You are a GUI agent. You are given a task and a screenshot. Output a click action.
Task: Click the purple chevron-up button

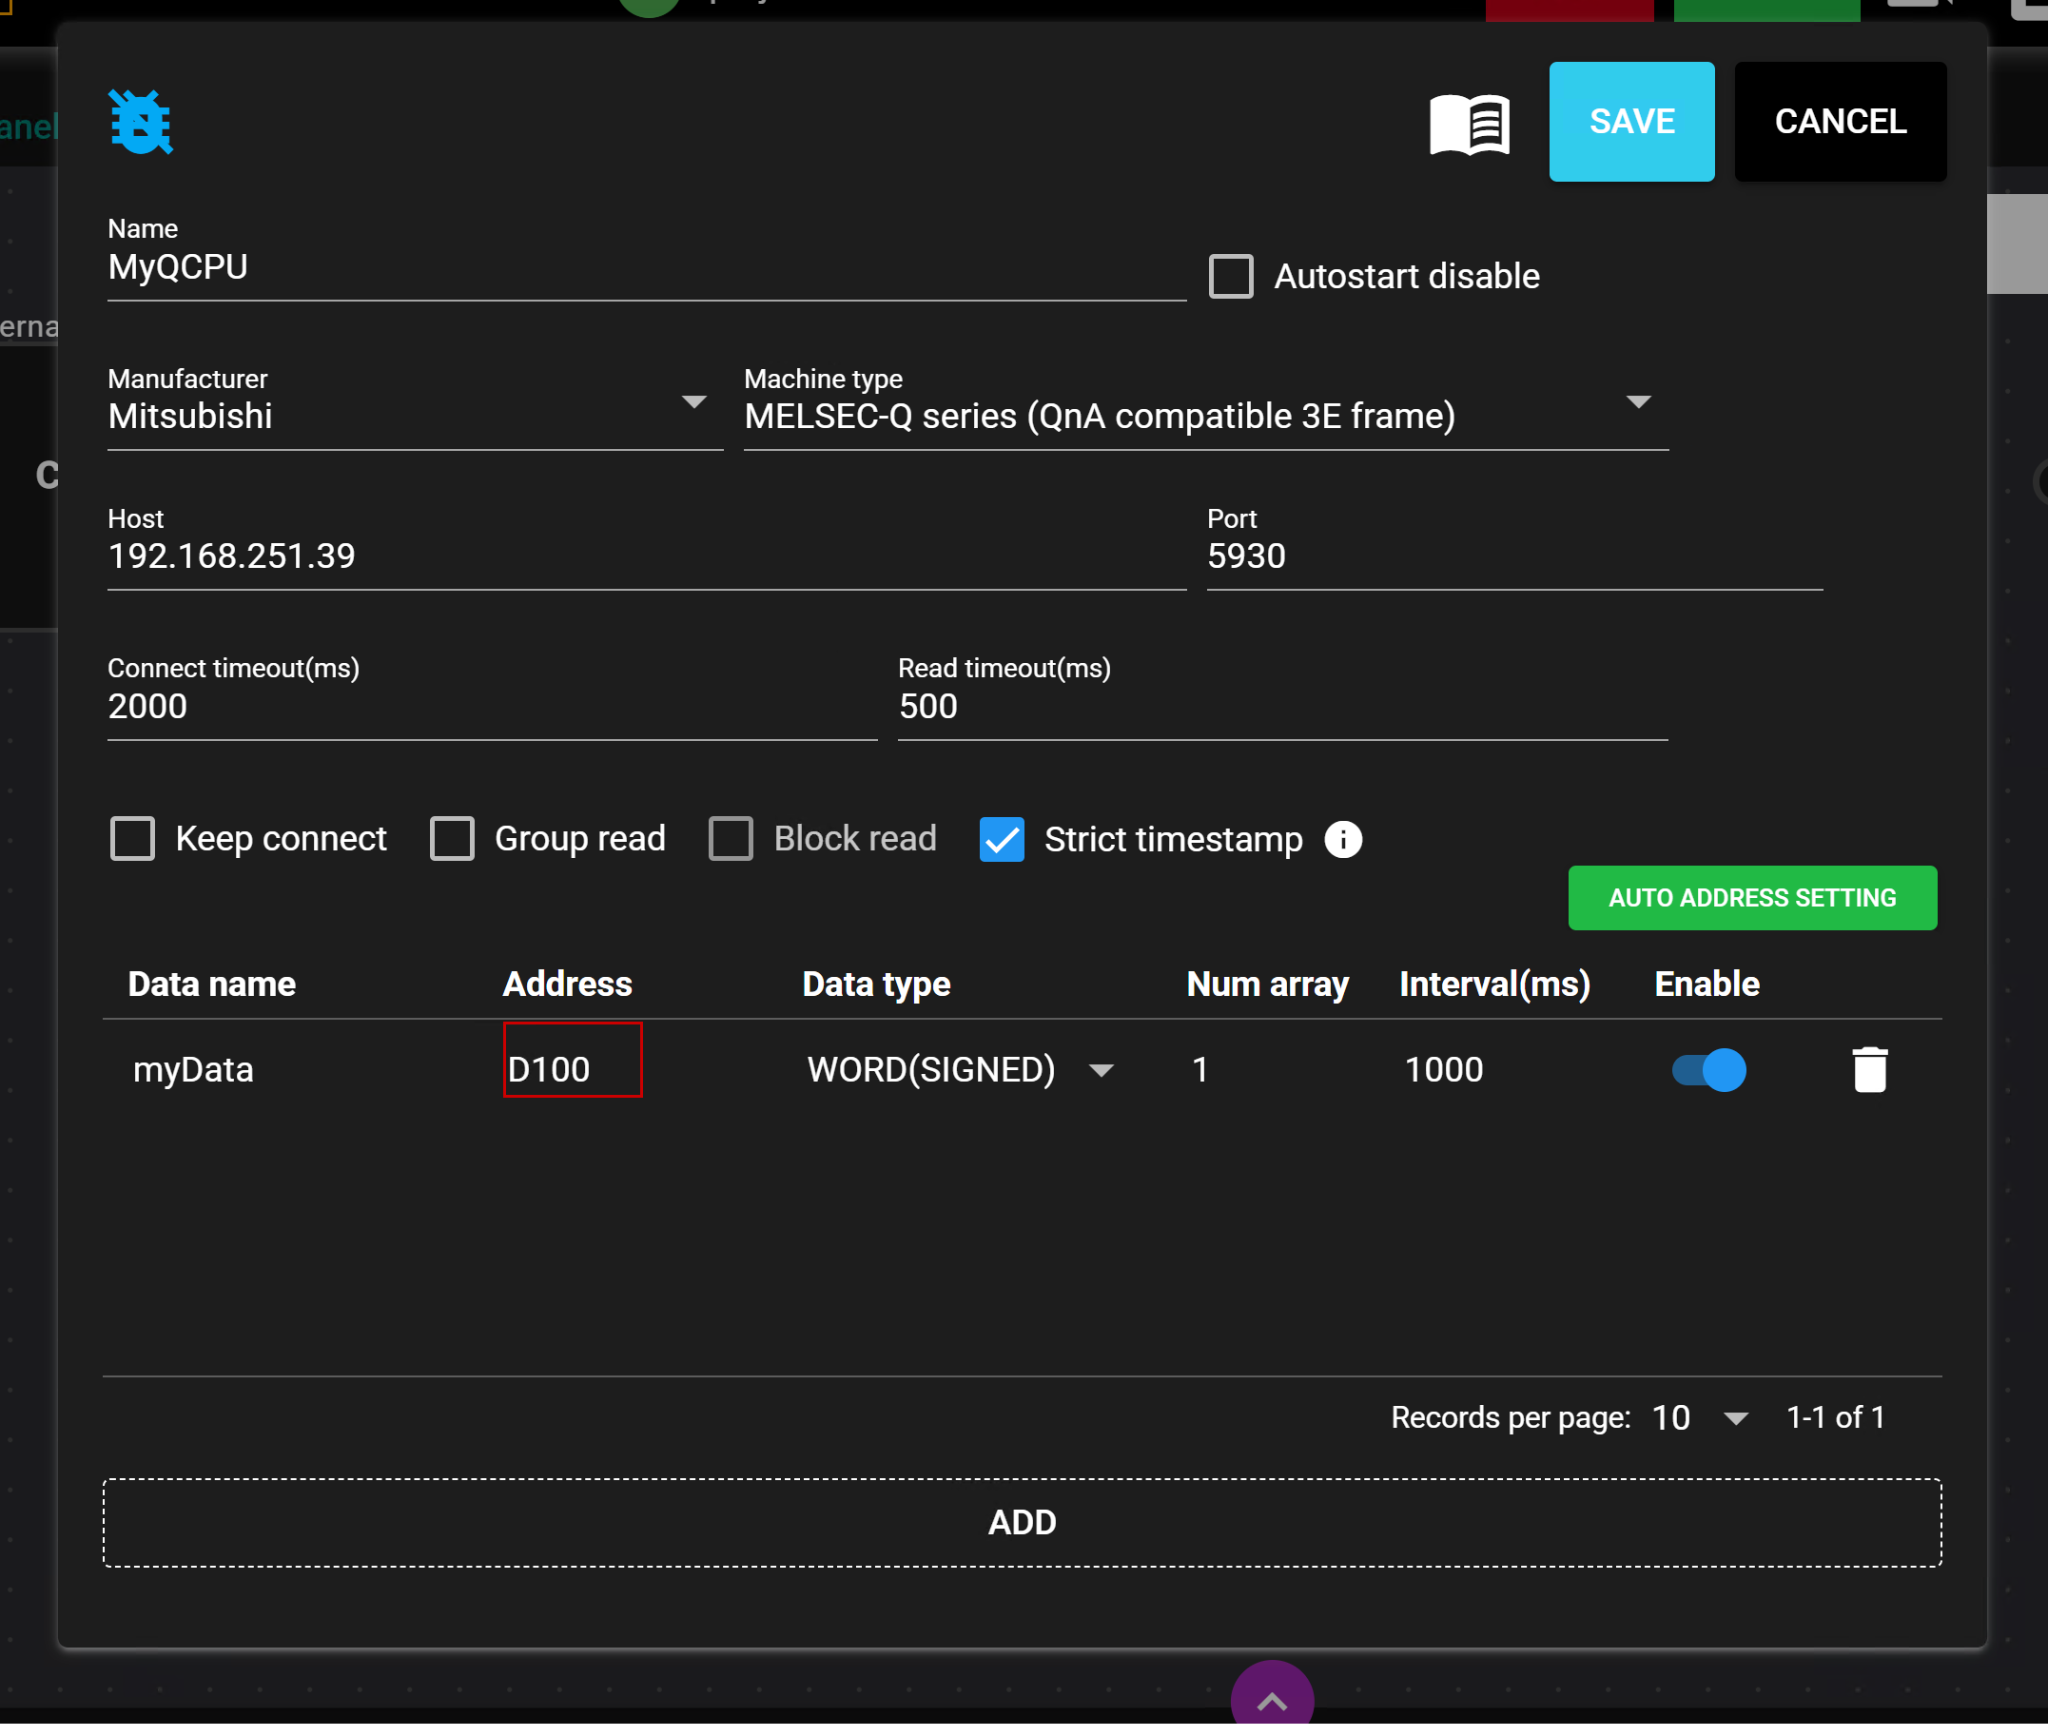[1271, 1698]
